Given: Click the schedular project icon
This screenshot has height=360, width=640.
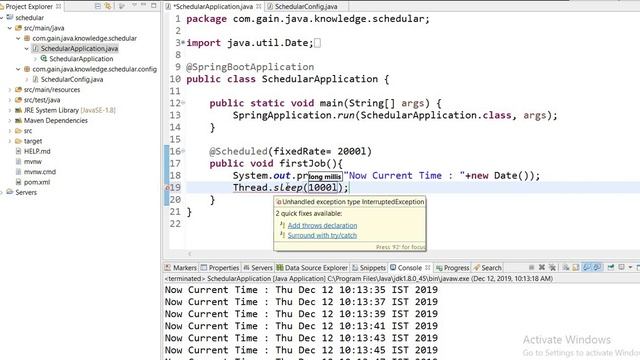Looking at the screenshot, I should [10, 18].
